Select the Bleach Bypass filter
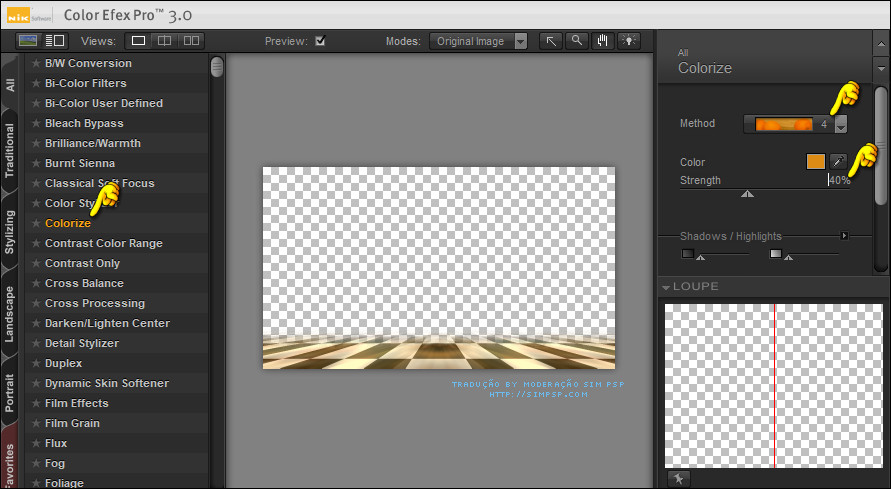This screenshot has height=489, width=891. click(84, 123)
